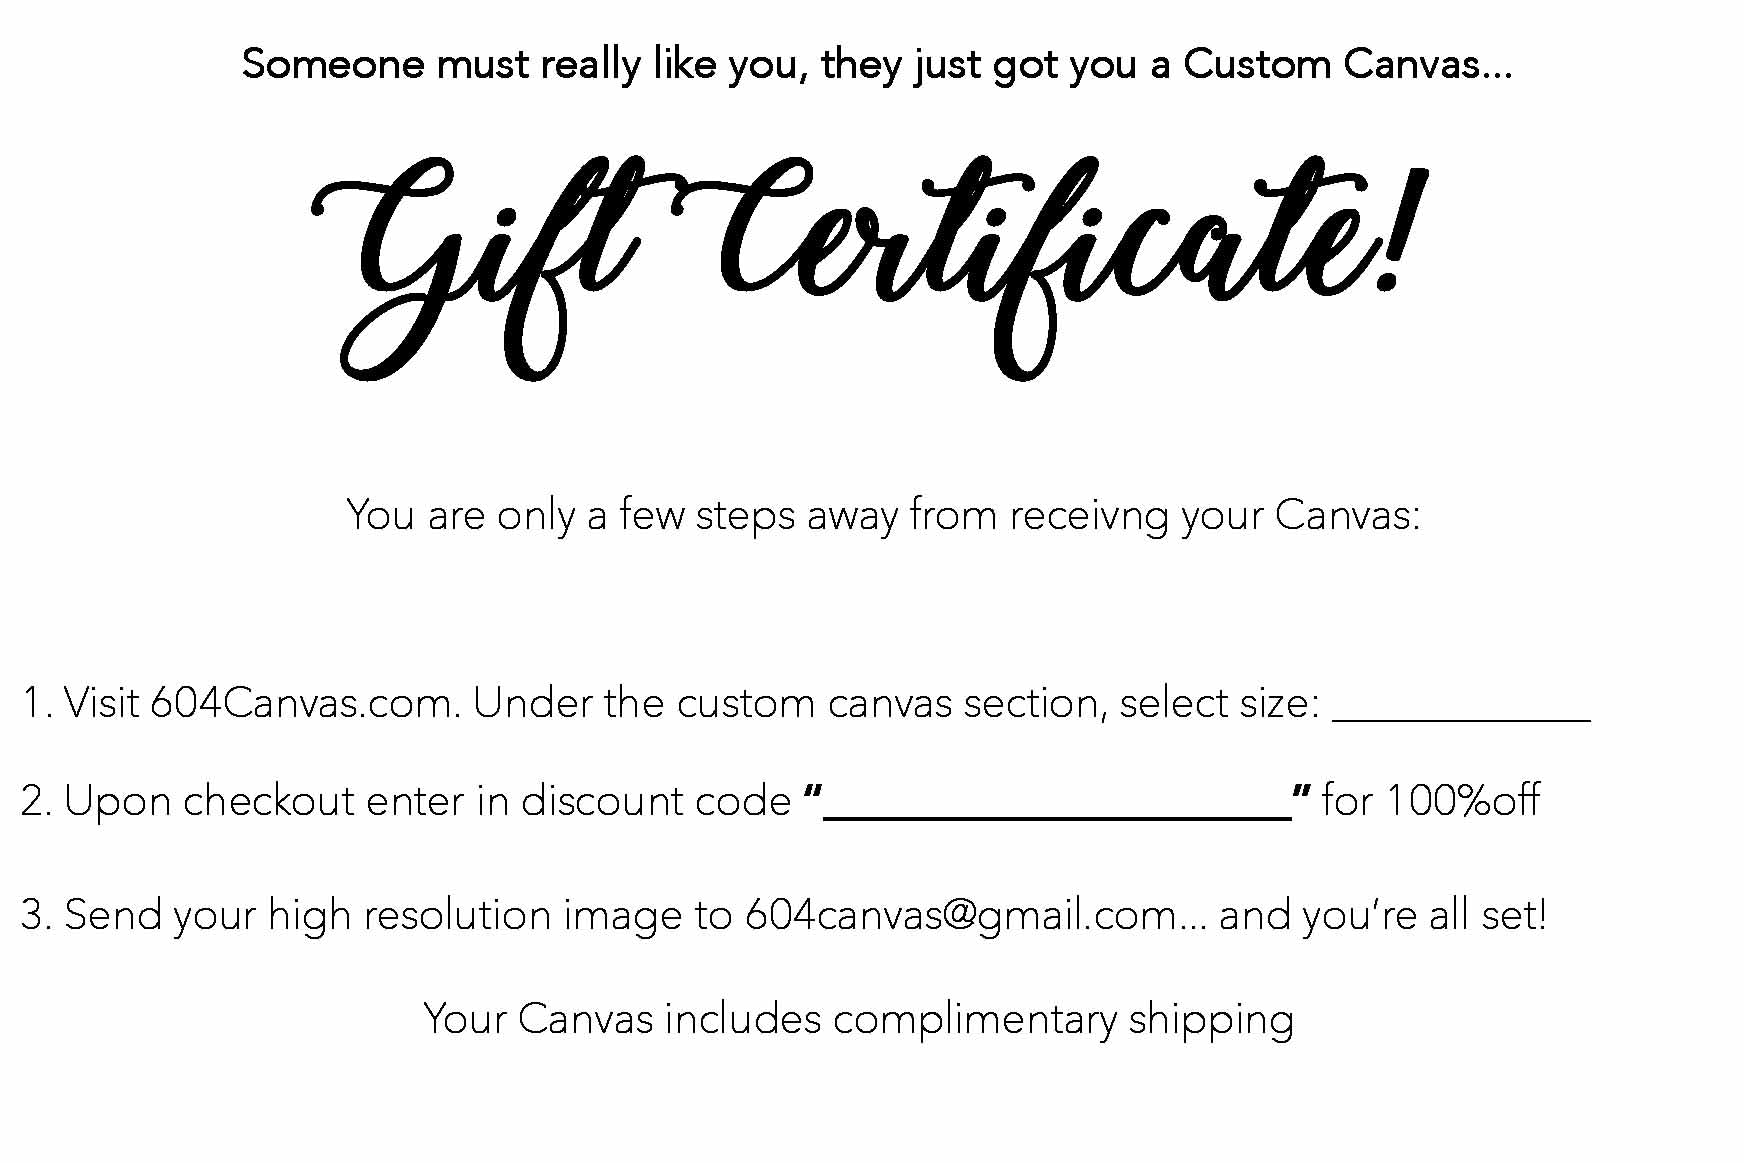This screenshot has width=1744, height=1163.
Task: Click the '100%off' text
Action: click(x=1462, y=800)
